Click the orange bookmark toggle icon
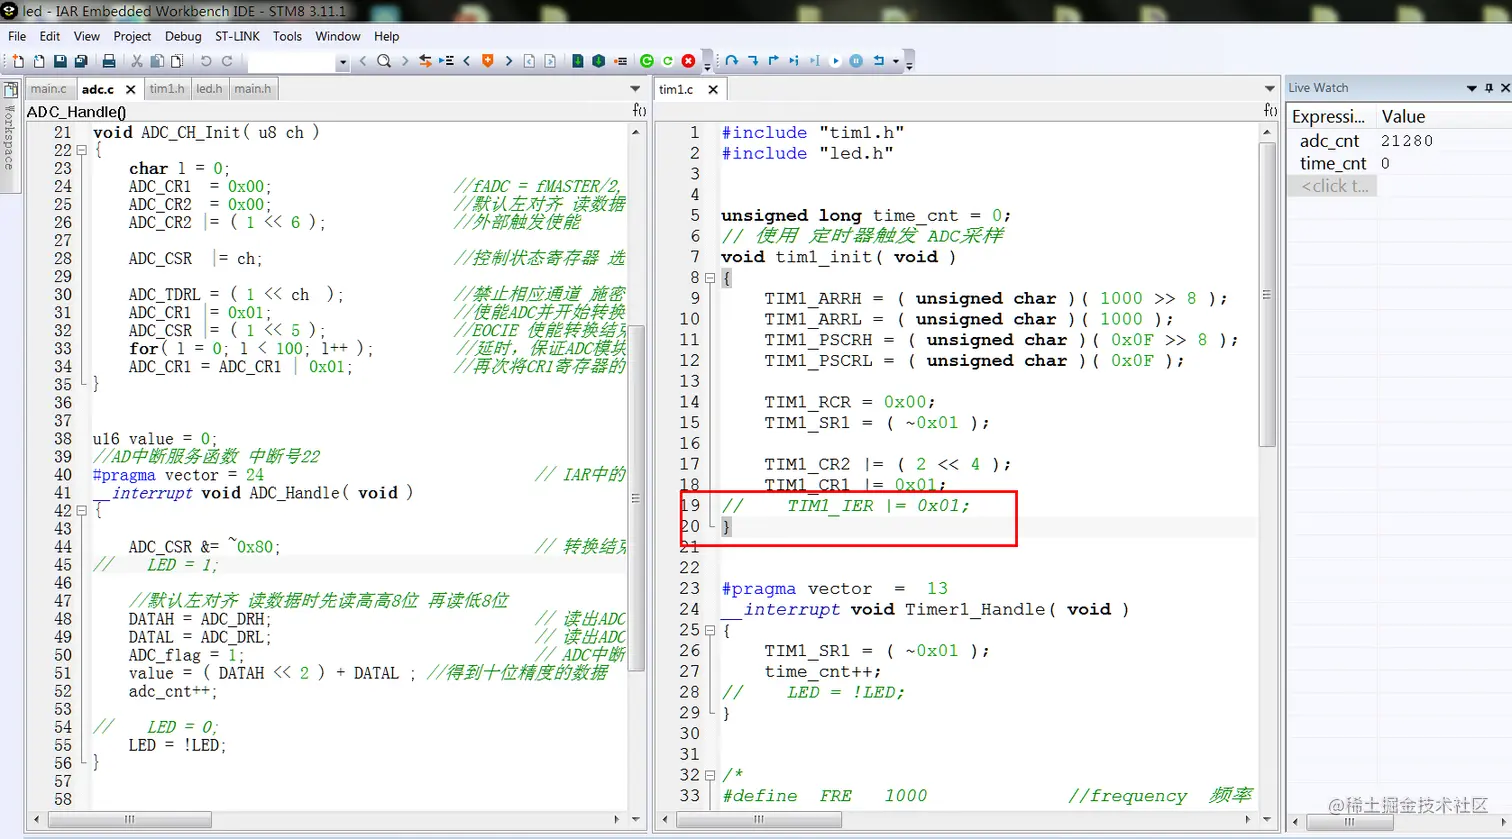1512x839 pixels. [487, 61]
